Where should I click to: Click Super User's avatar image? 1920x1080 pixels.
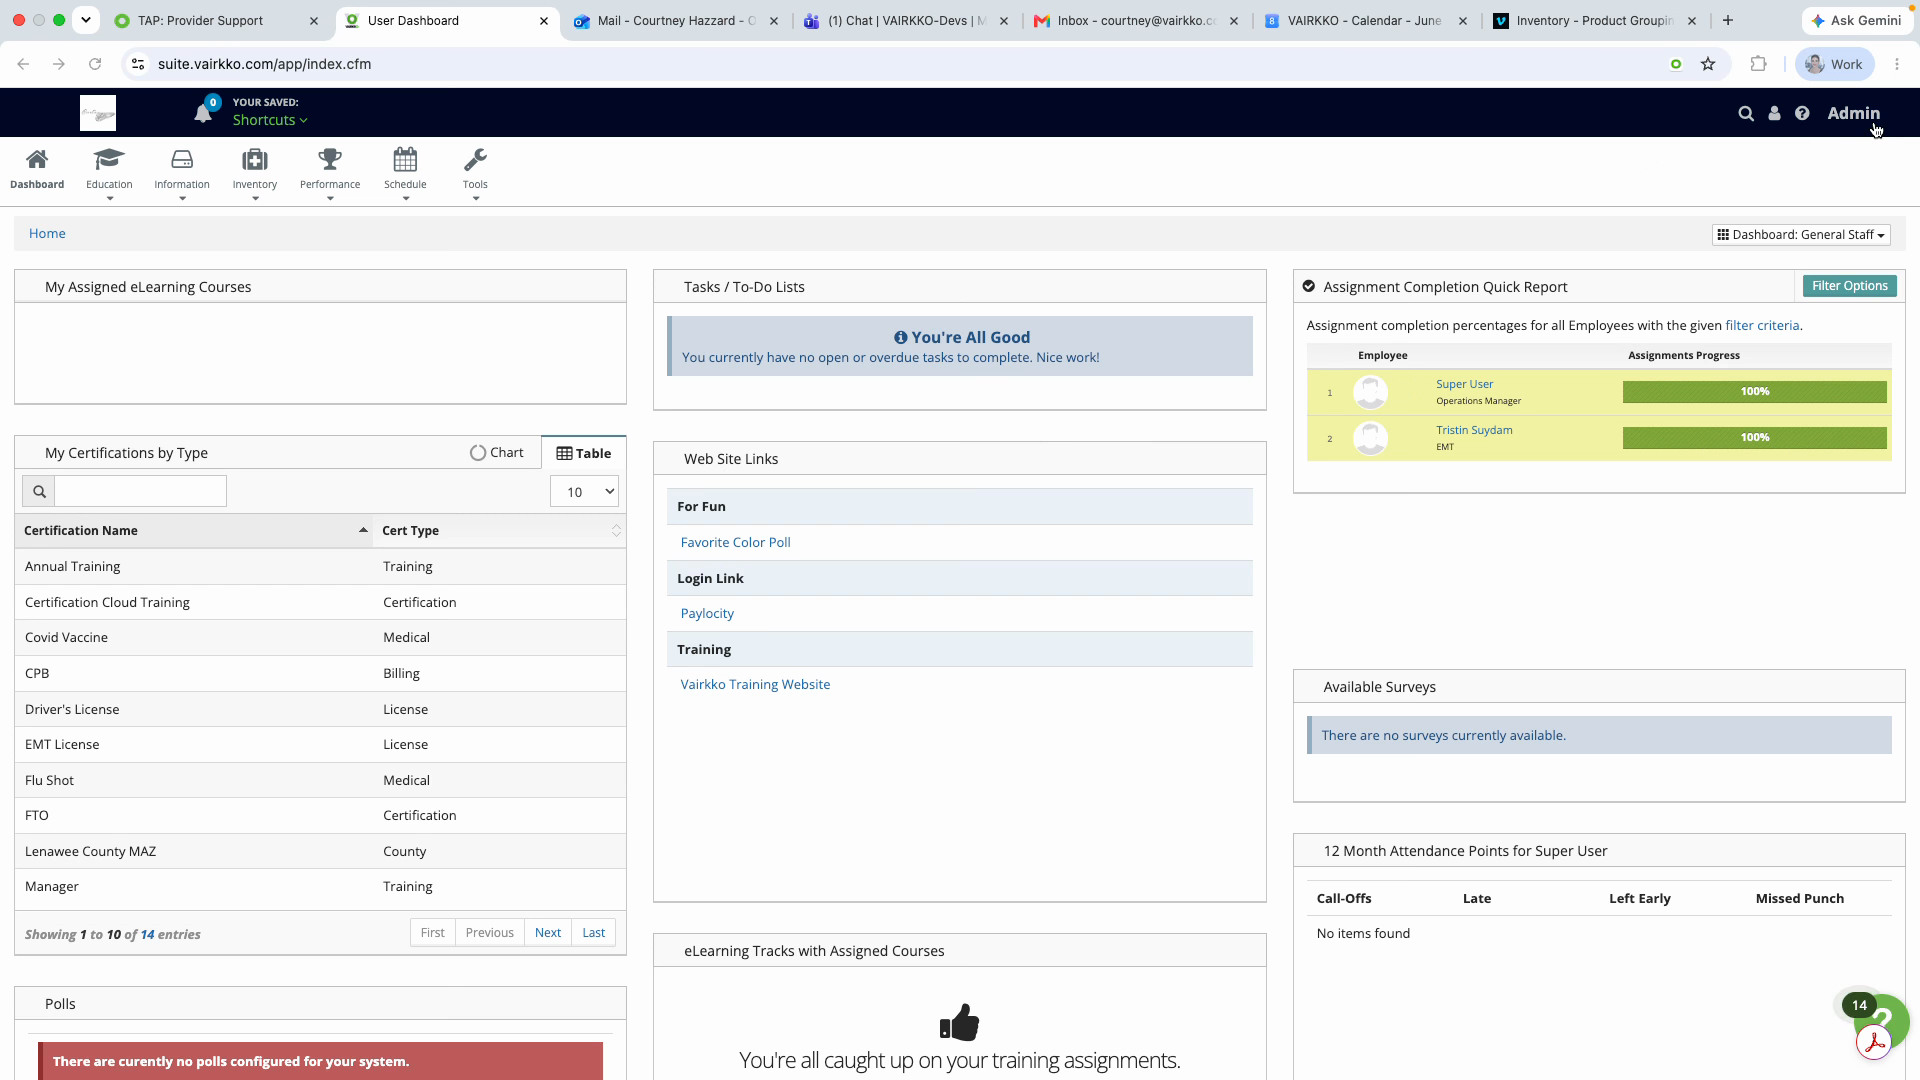click(x=1370, y=392)
